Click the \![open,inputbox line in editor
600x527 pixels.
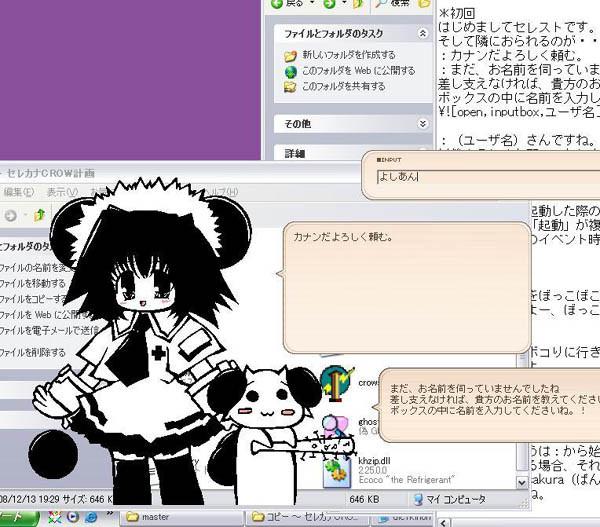click(x=519, y=112)
